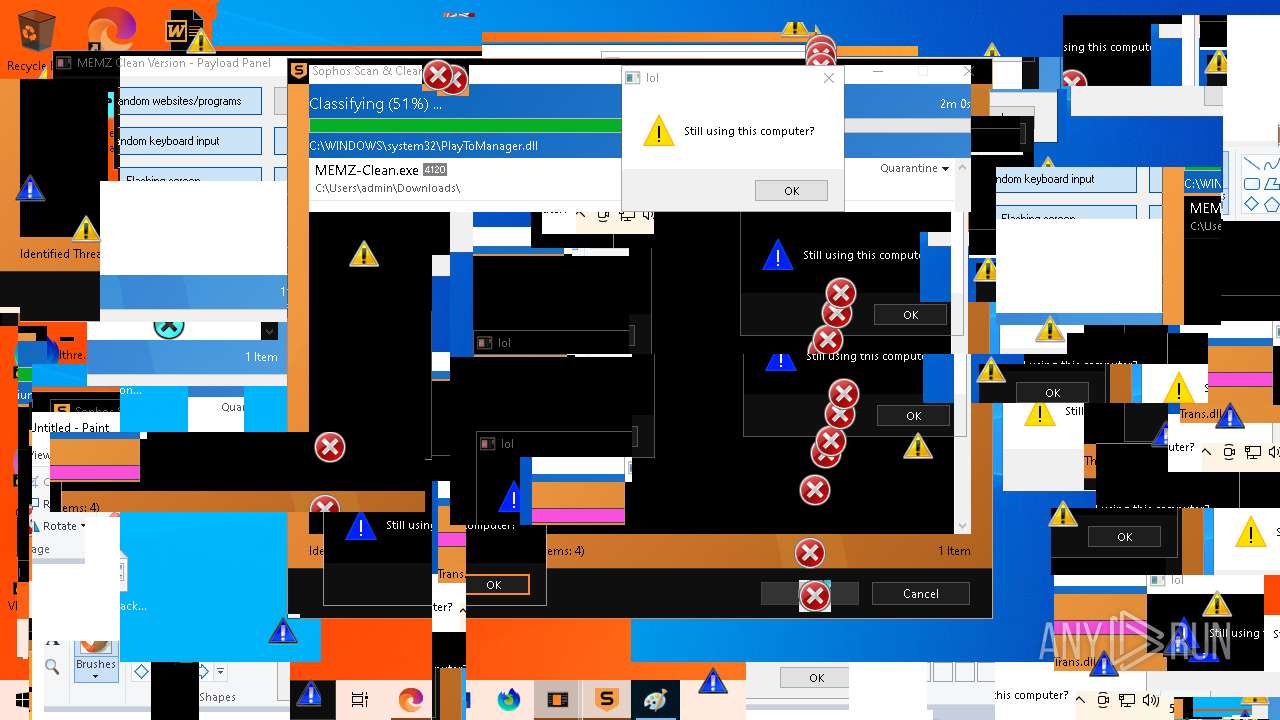Screen dimensions: 1280x720
Task: Open the orange-framed app icon between Firefox and Sophos
Action: tap(557, 701)
